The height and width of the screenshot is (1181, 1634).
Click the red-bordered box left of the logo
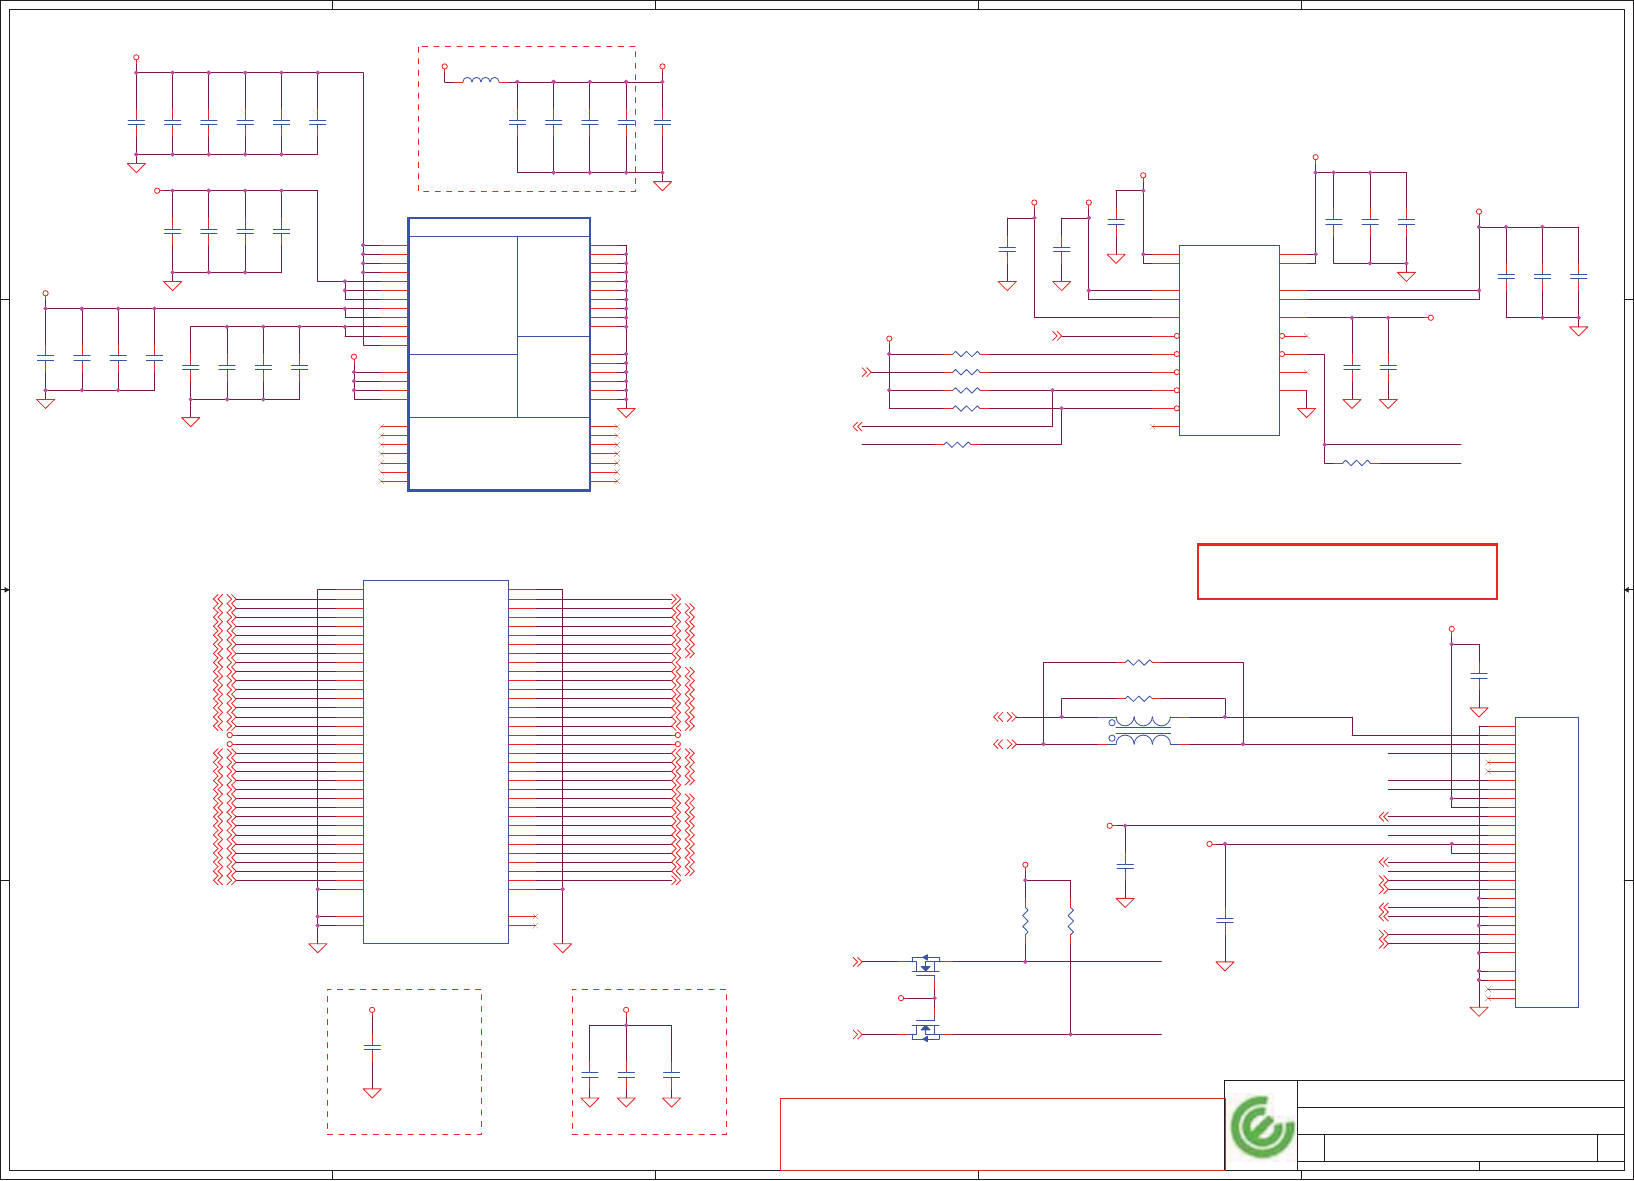pyautogui.click(x=1002, y=1134)
